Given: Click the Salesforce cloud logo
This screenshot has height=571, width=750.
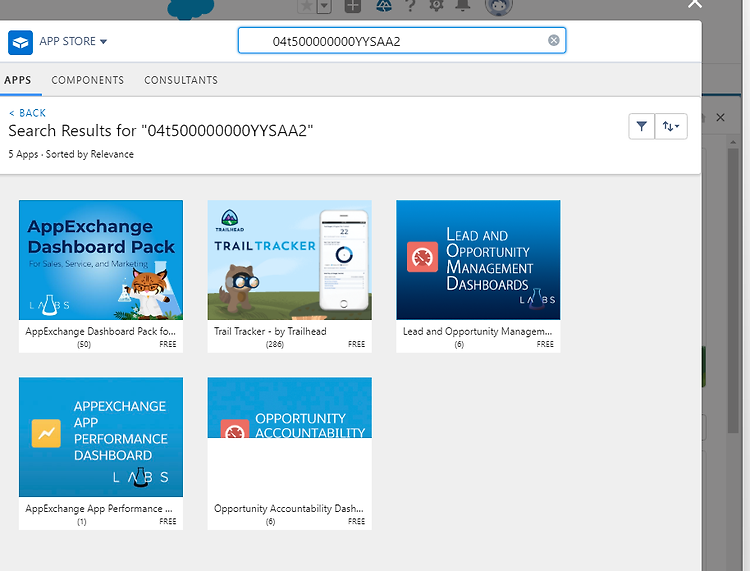Looking at the screenshot, I should pos(190,9).
